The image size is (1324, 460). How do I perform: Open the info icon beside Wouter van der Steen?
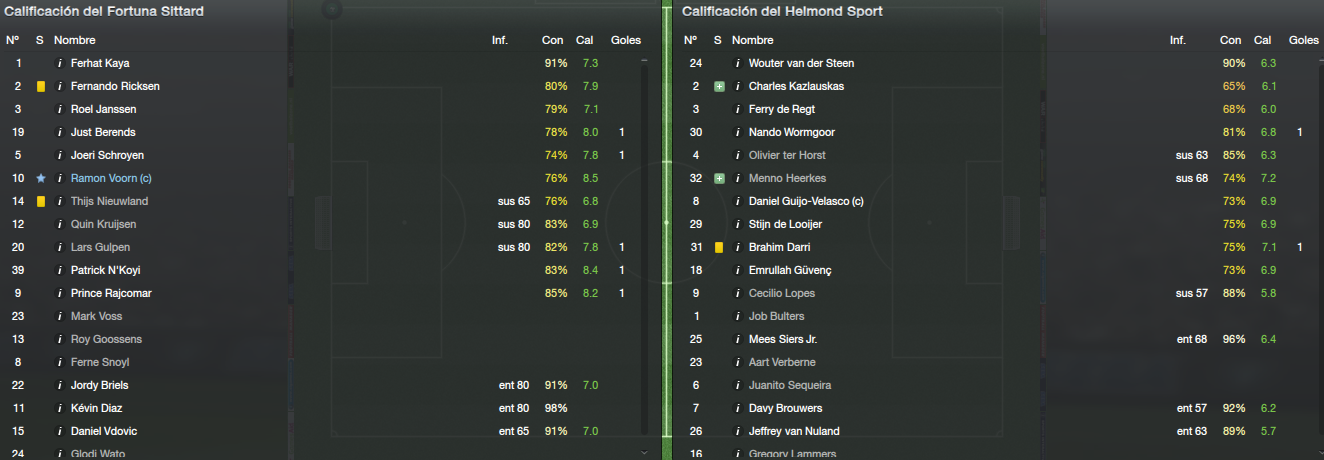[737, 63]
